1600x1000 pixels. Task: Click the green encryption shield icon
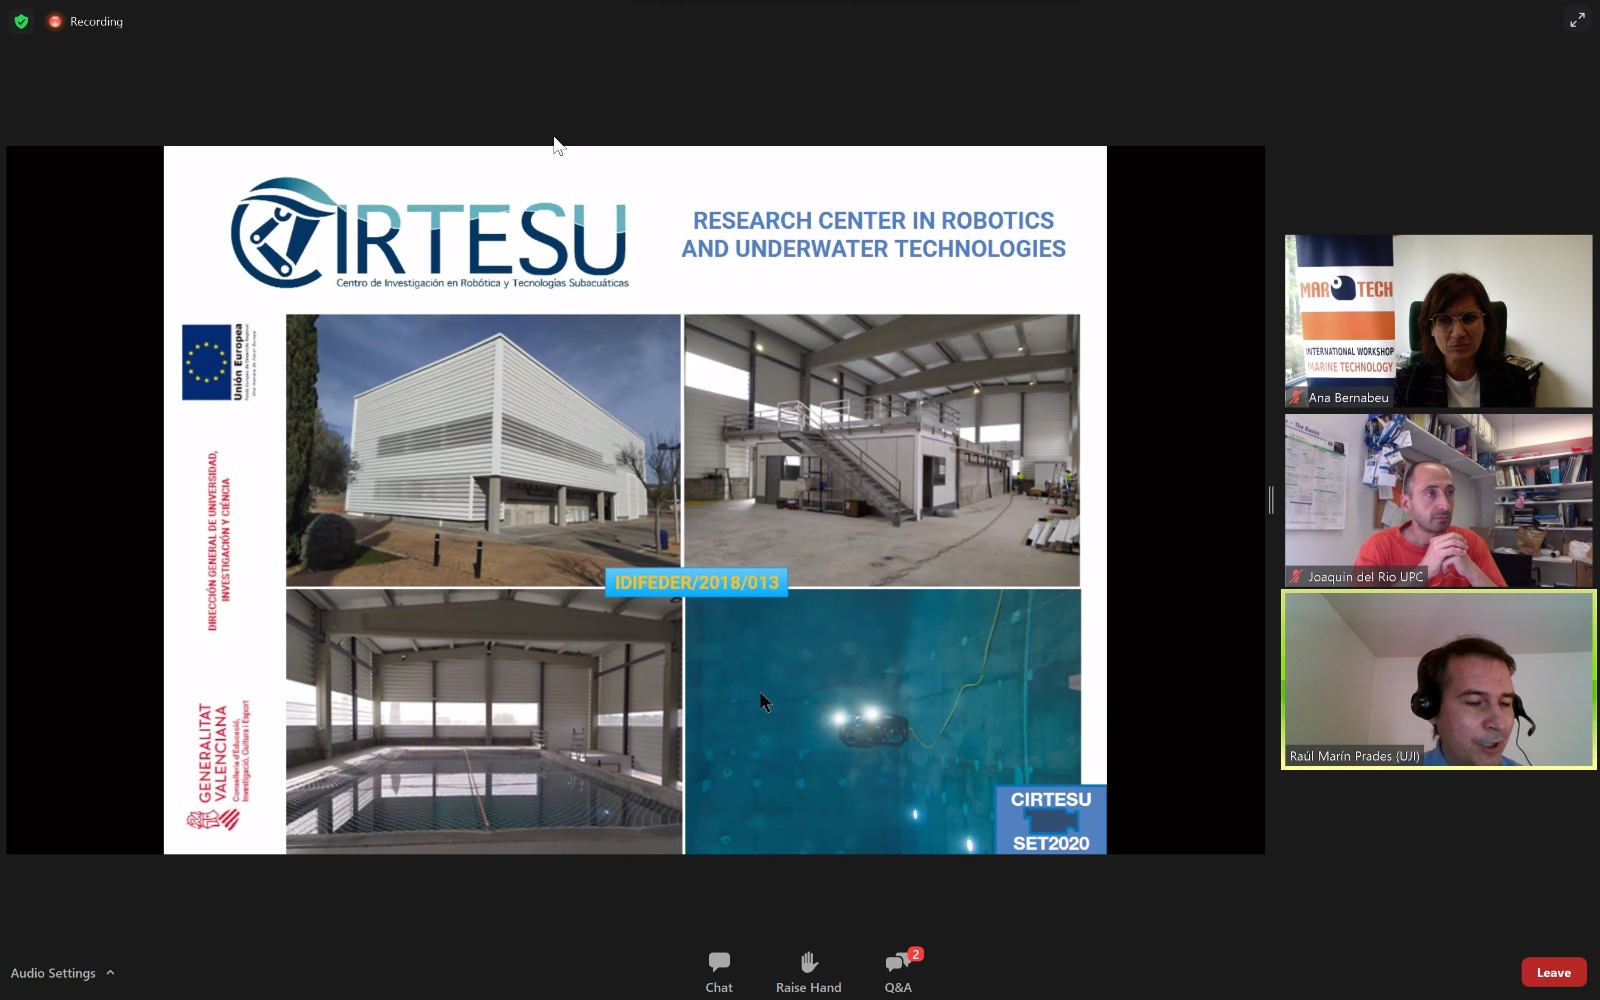pyautogui.click(x=21, y=21)
